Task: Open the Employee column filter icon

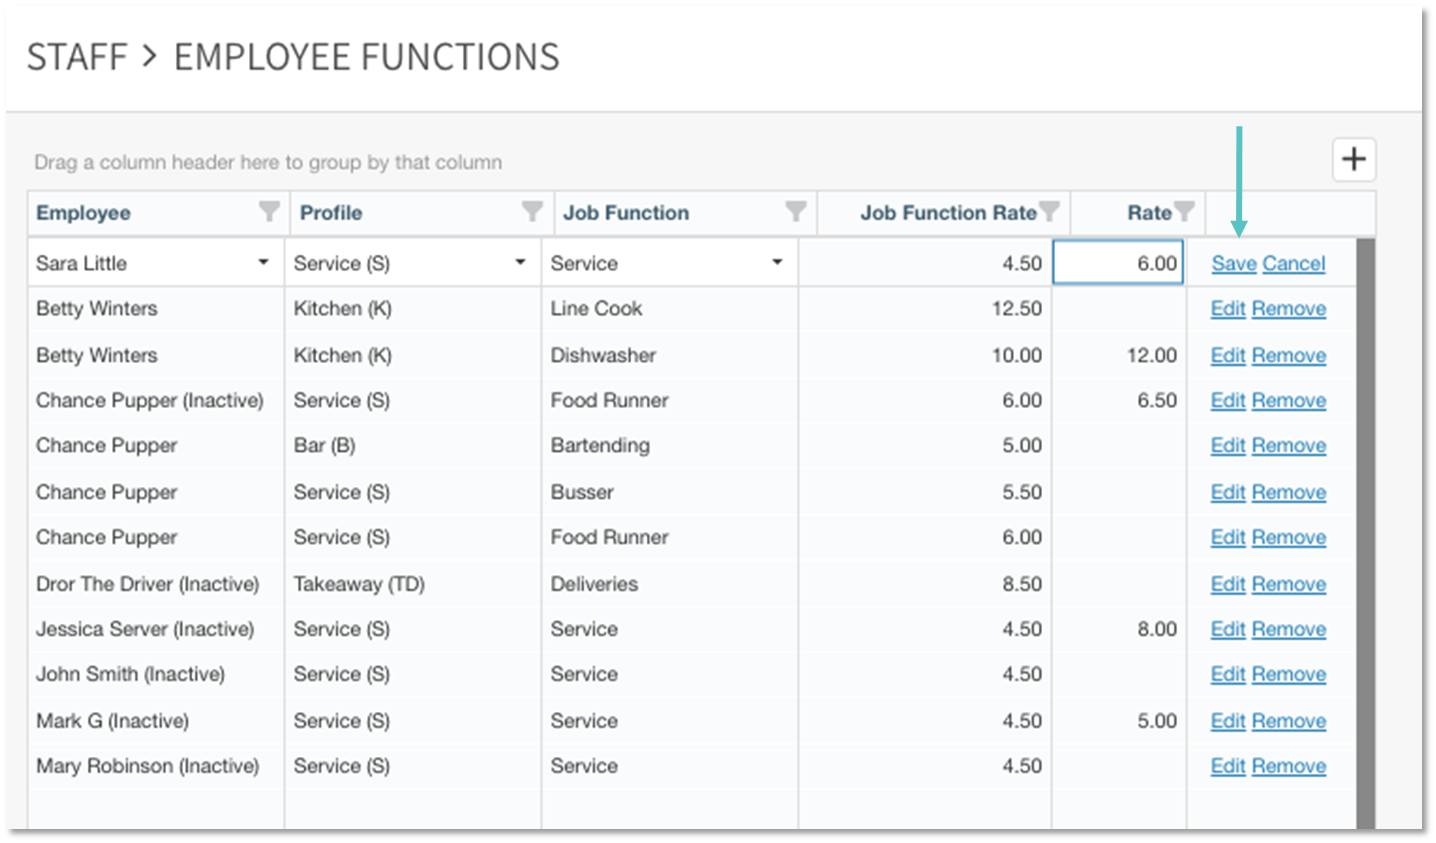Action: click(x=269, y=212)
